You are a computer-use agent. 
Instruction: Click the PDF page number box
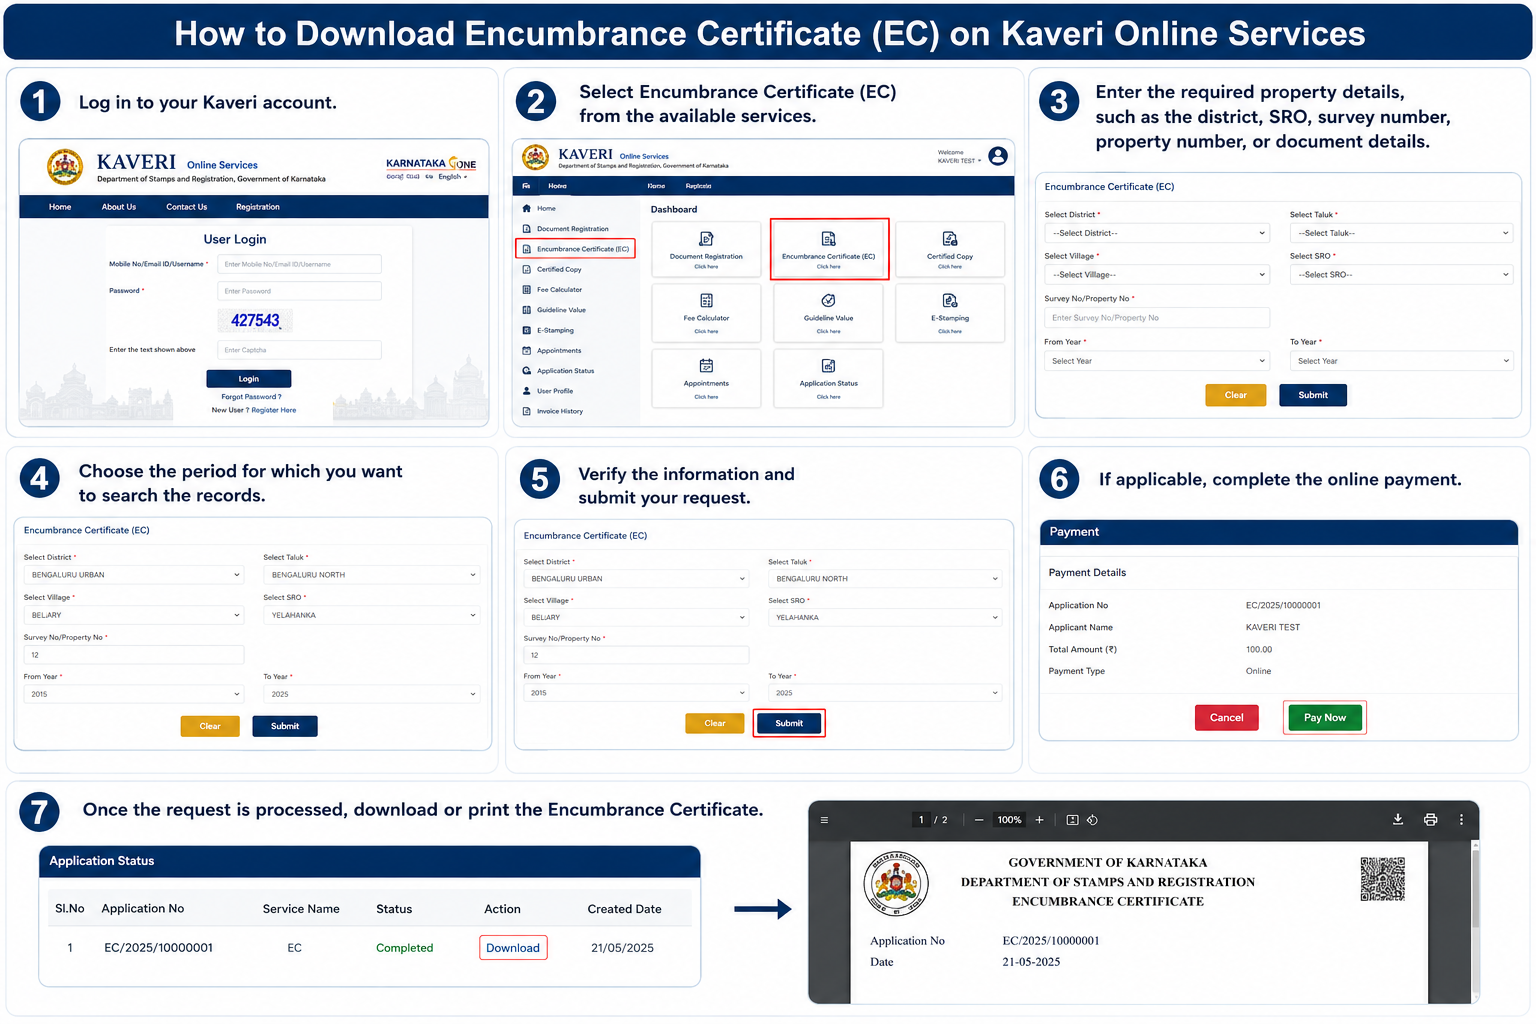click(921, 820)
